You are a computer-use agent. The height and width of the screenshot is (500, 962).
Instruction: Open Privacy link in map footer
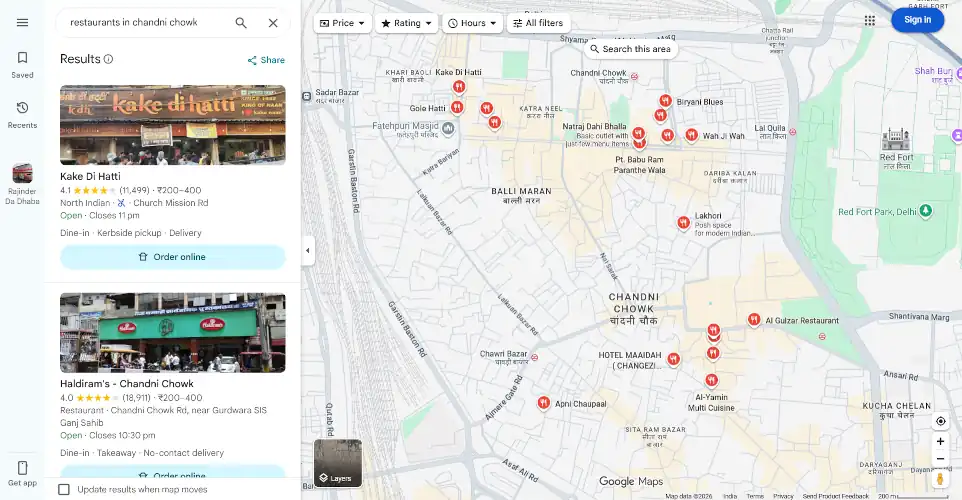coord(783,496)
